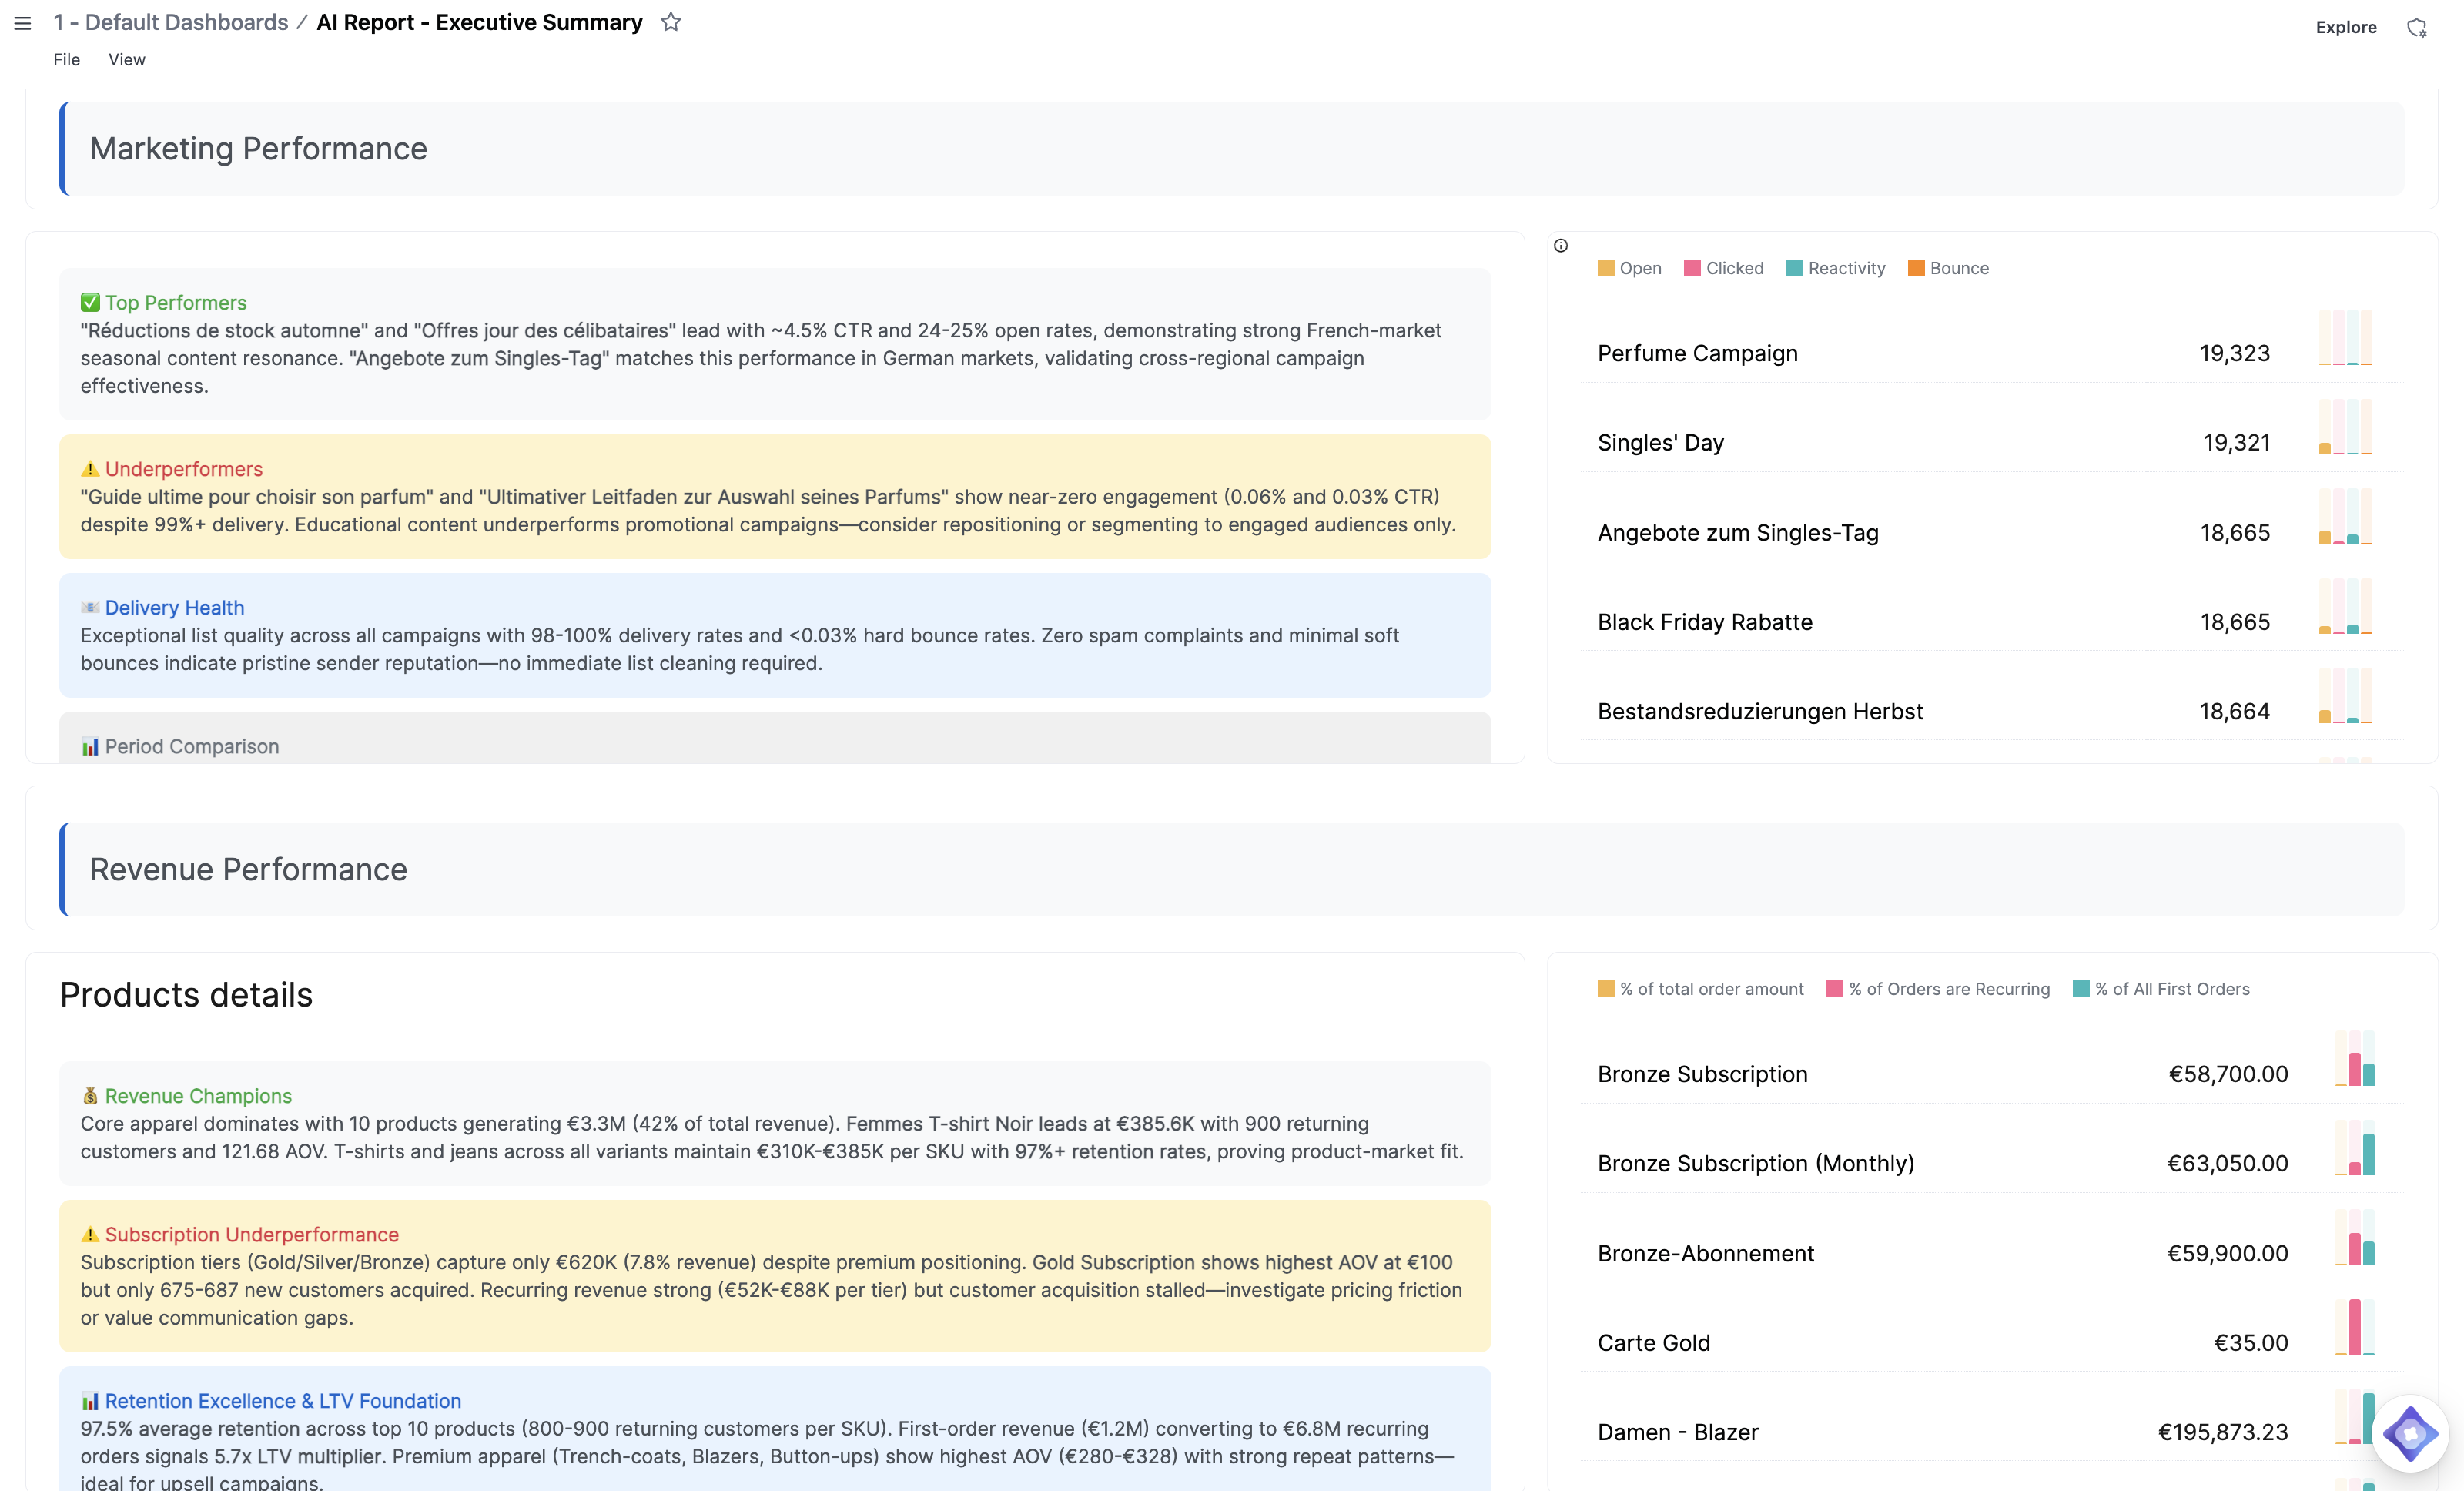Click the Explore link
2464x1491 pixels.
(x=2346, y=27)
